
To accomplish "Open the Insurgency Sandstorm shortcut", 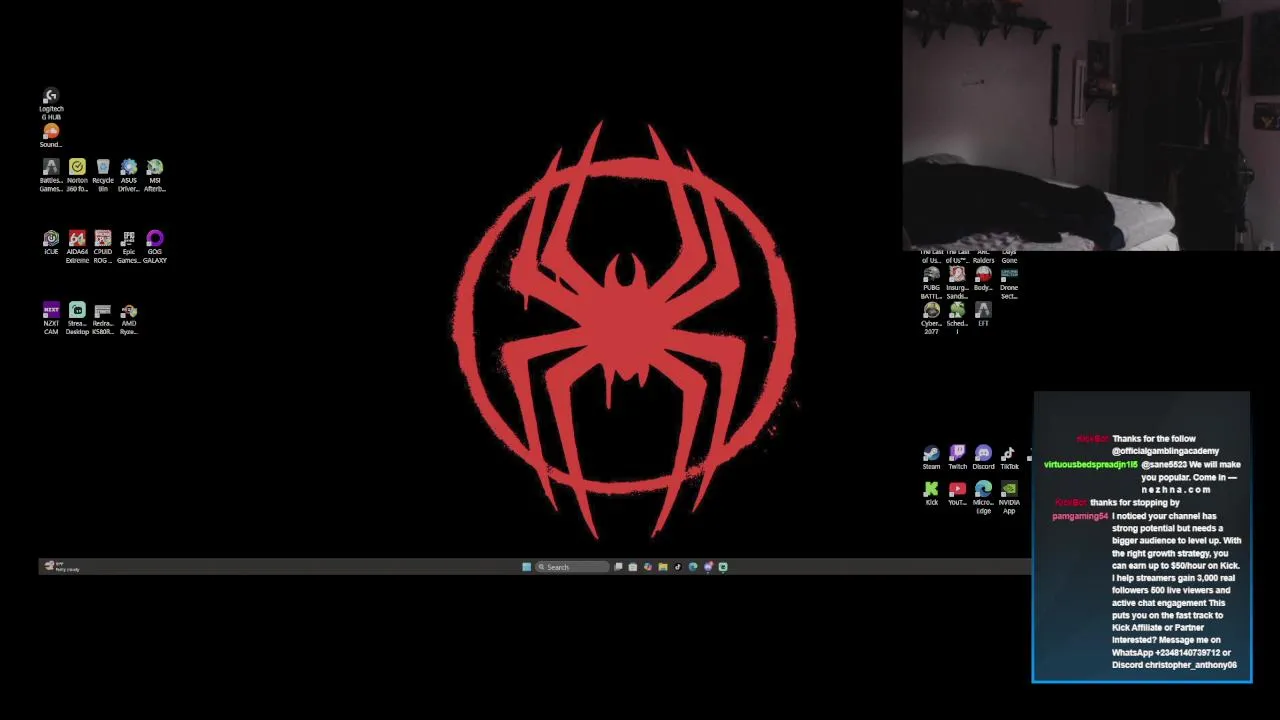I will tap(957, 283).
